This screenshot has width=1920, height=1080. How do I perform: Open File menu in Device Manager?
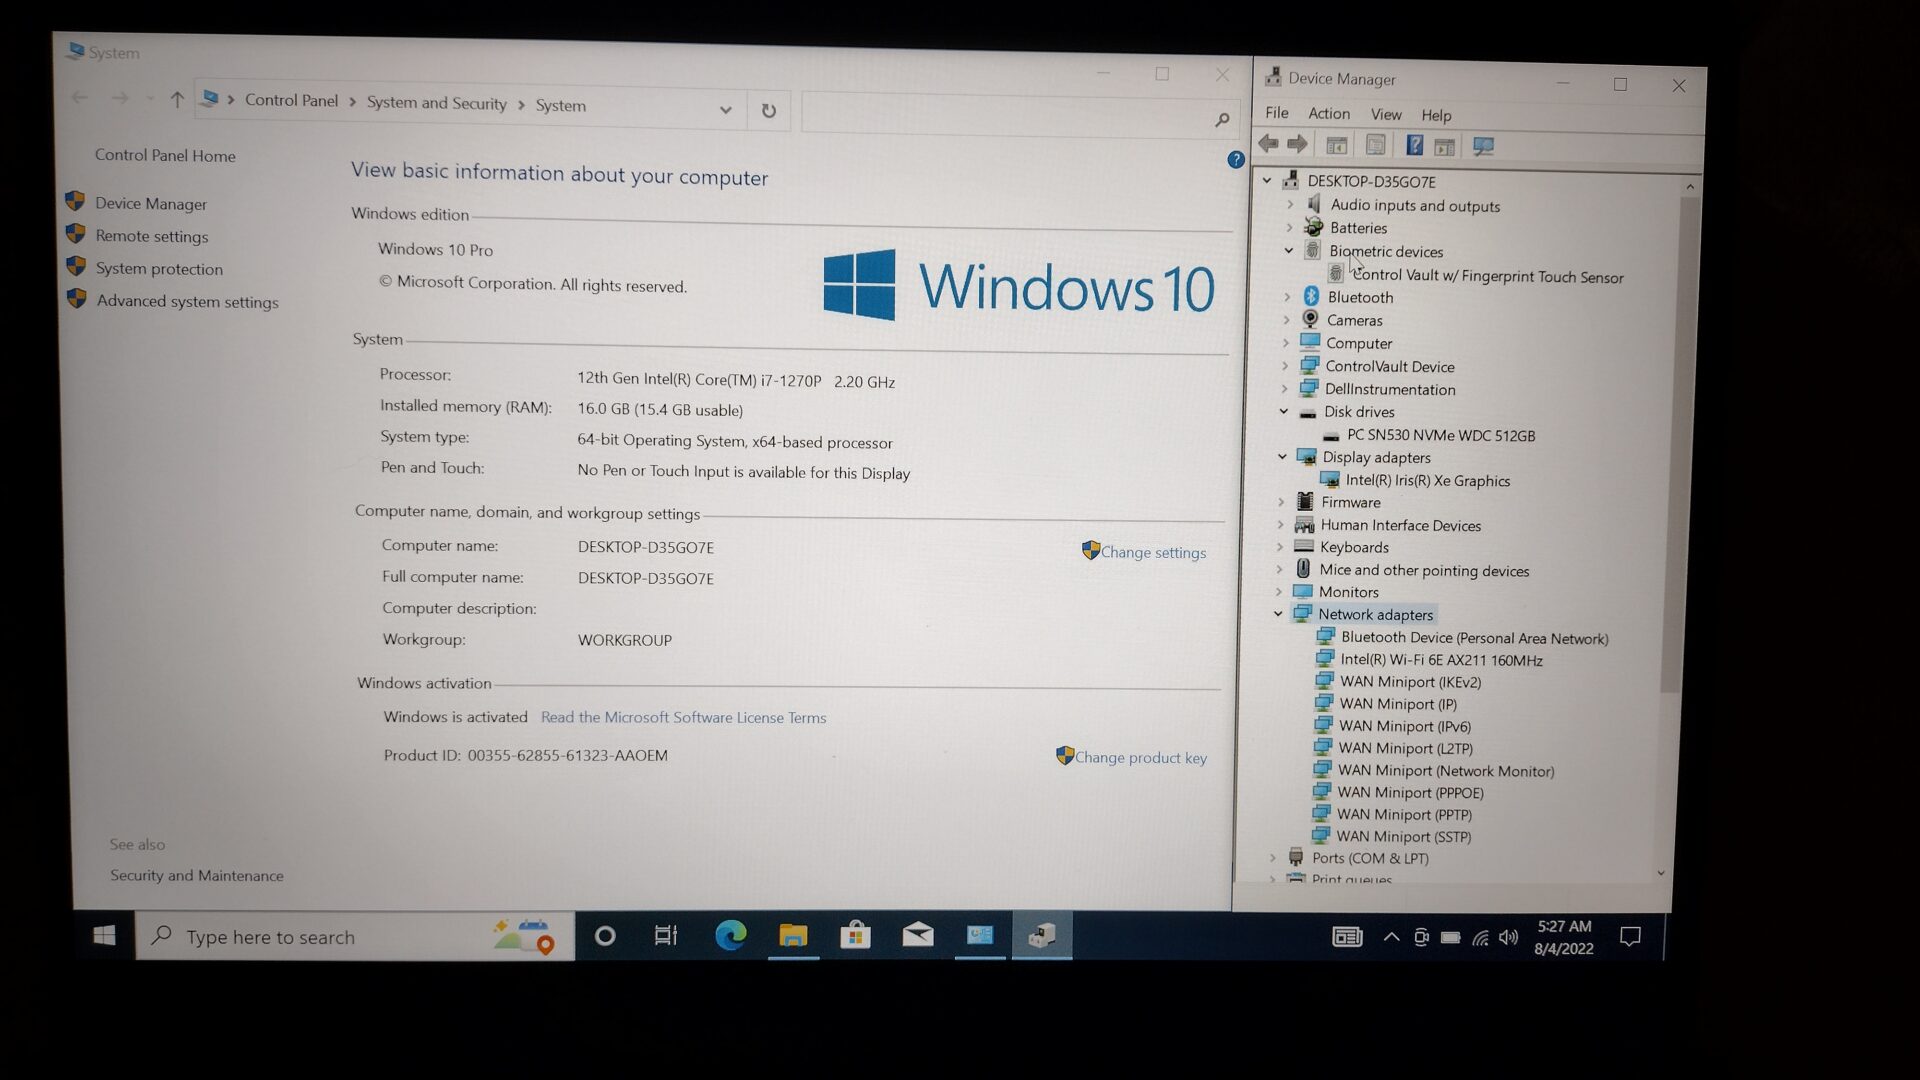[x=1277, y=112]
